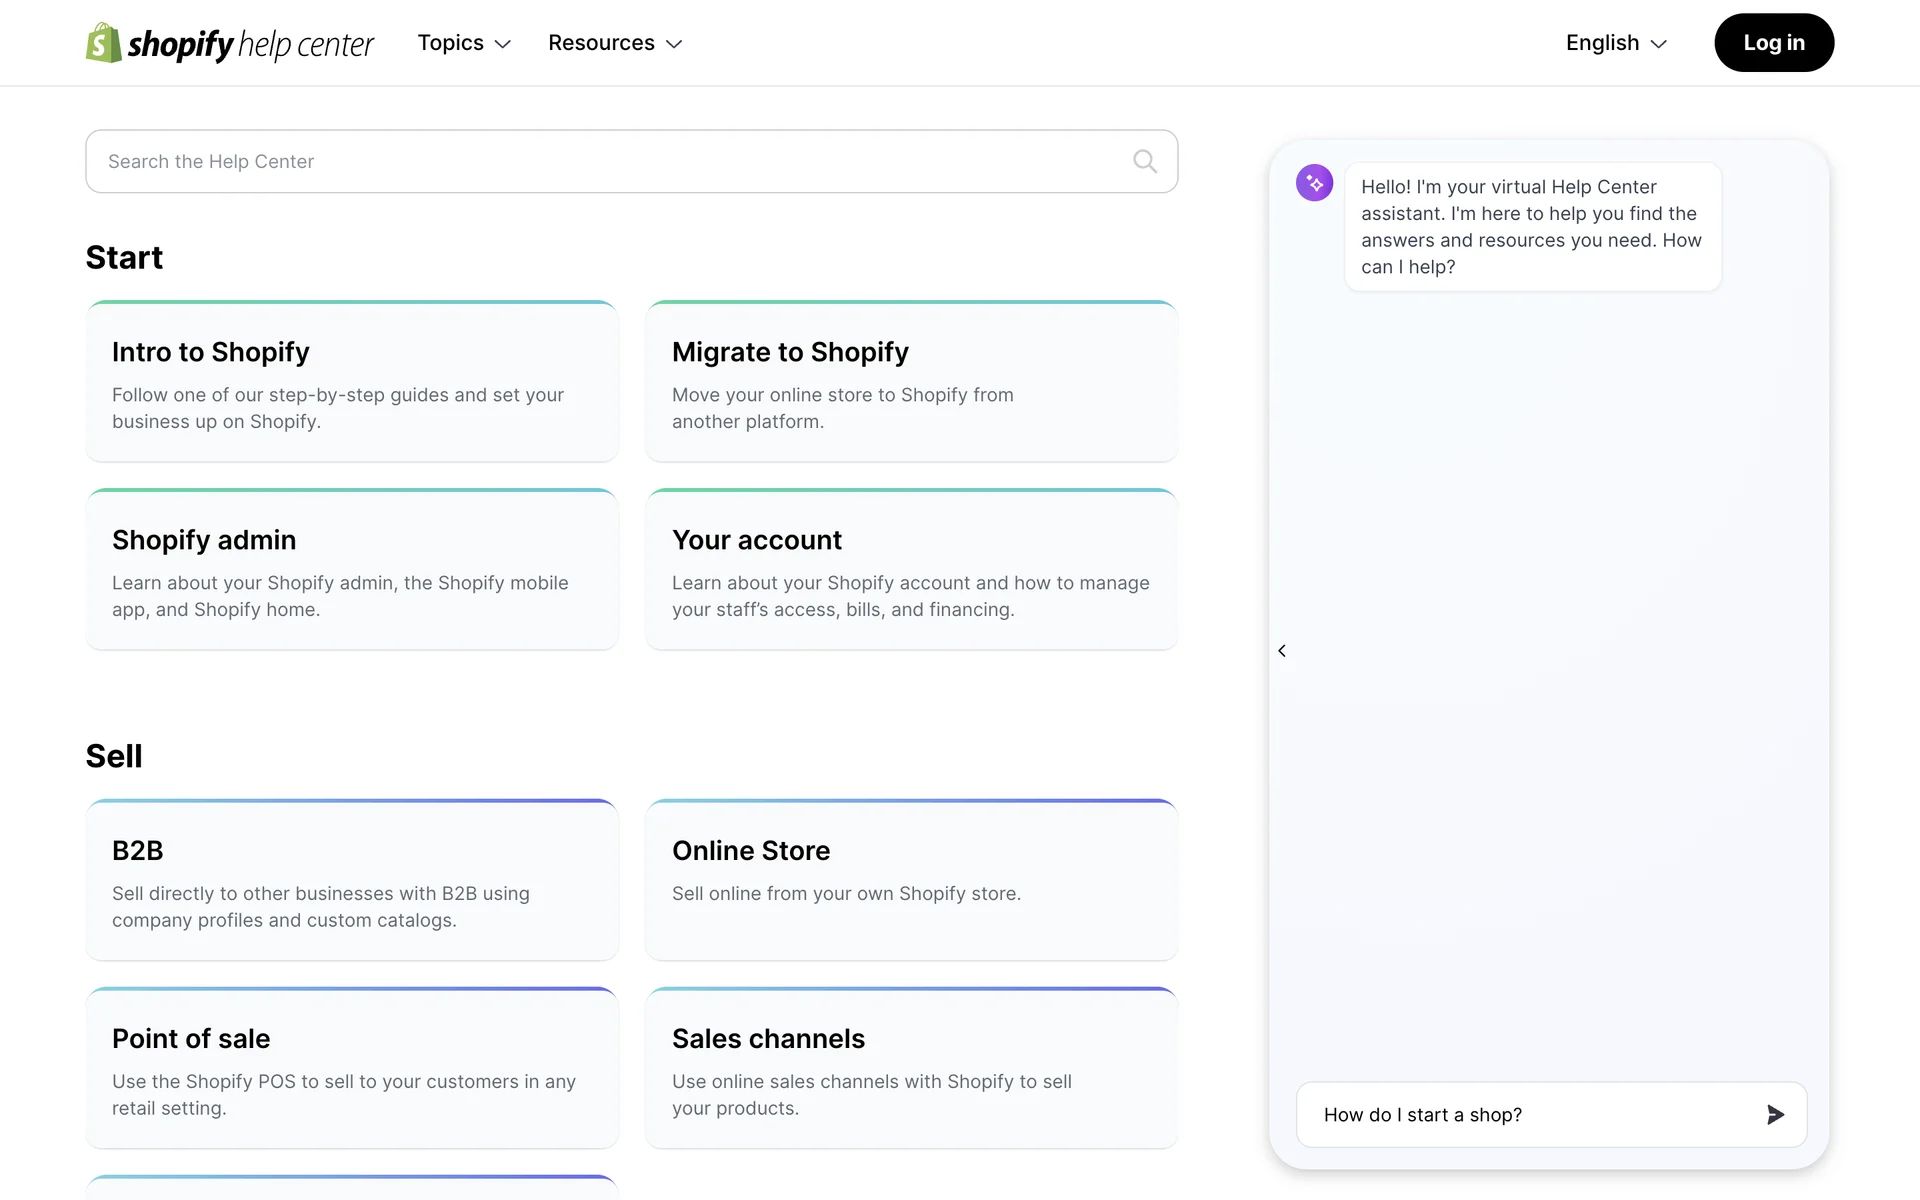The height and width of the screenshot is (1200, 1920).
Task: Open the Online Store topic card
Action: (911, 881)
